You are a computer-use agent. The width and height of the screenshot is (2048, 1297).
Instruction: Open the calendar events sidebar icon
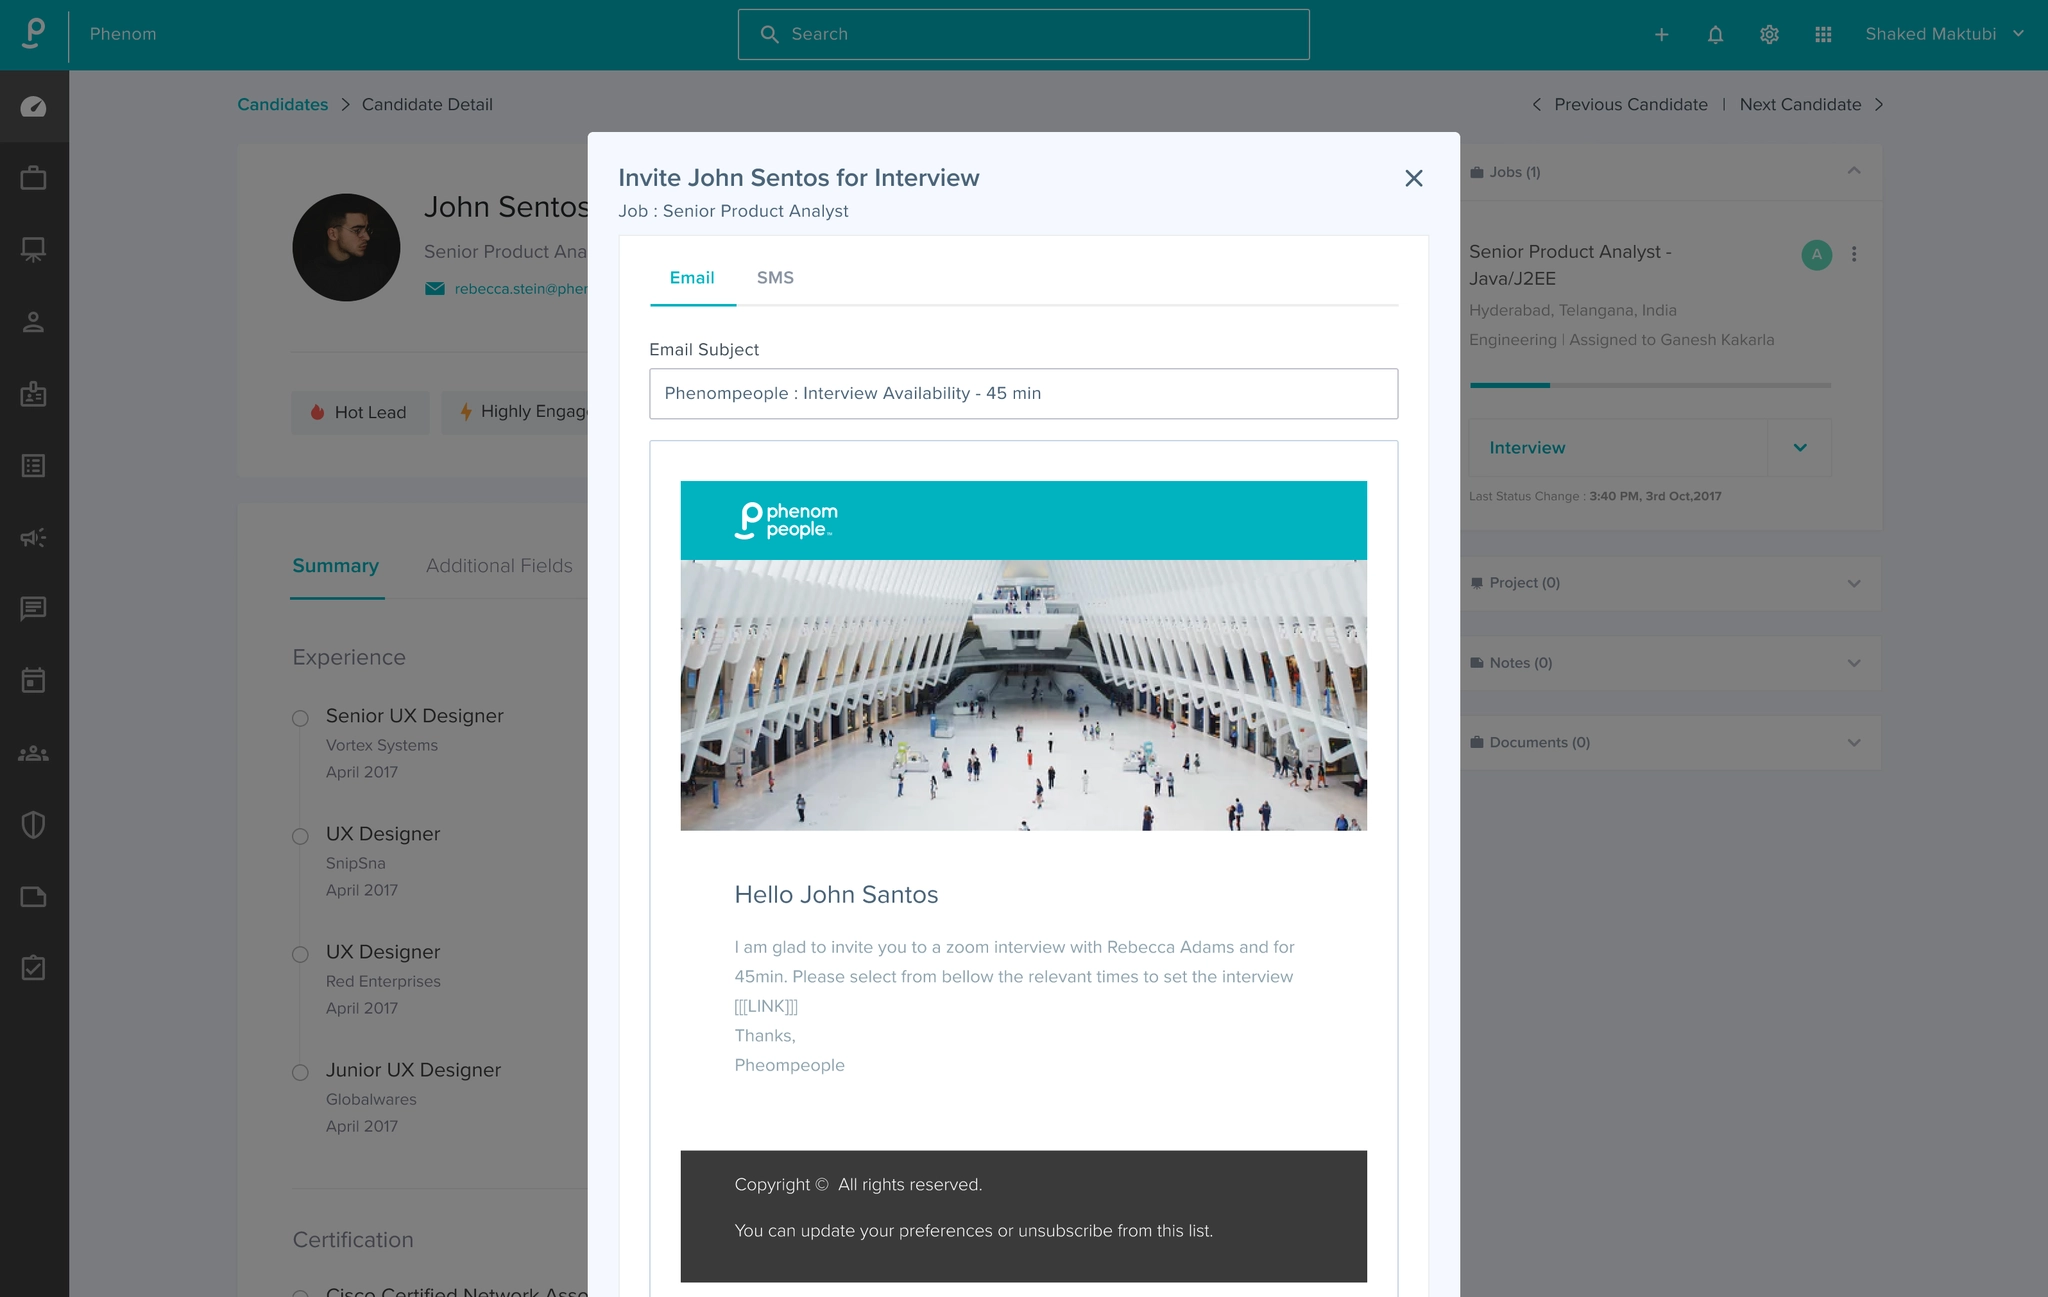(x=34, y=681)
